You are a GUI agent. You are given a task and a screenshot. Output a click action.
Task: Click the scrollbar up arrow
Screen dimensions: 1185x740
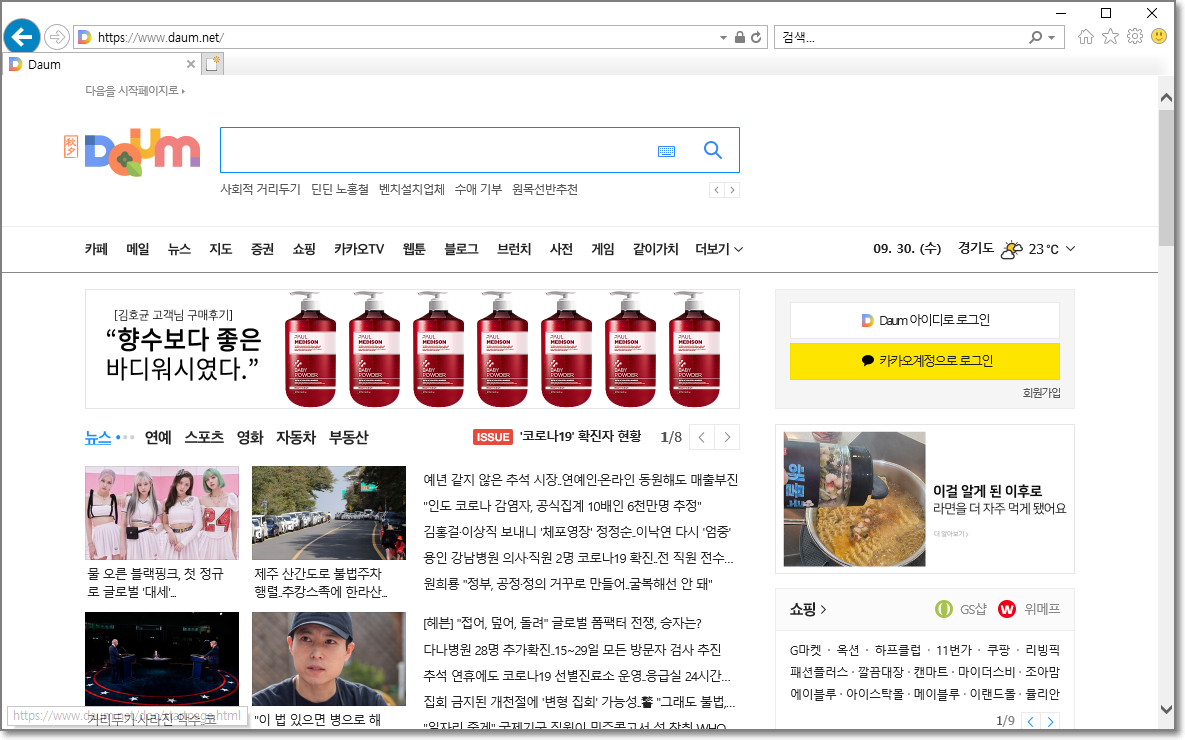tap(1166, 98)
